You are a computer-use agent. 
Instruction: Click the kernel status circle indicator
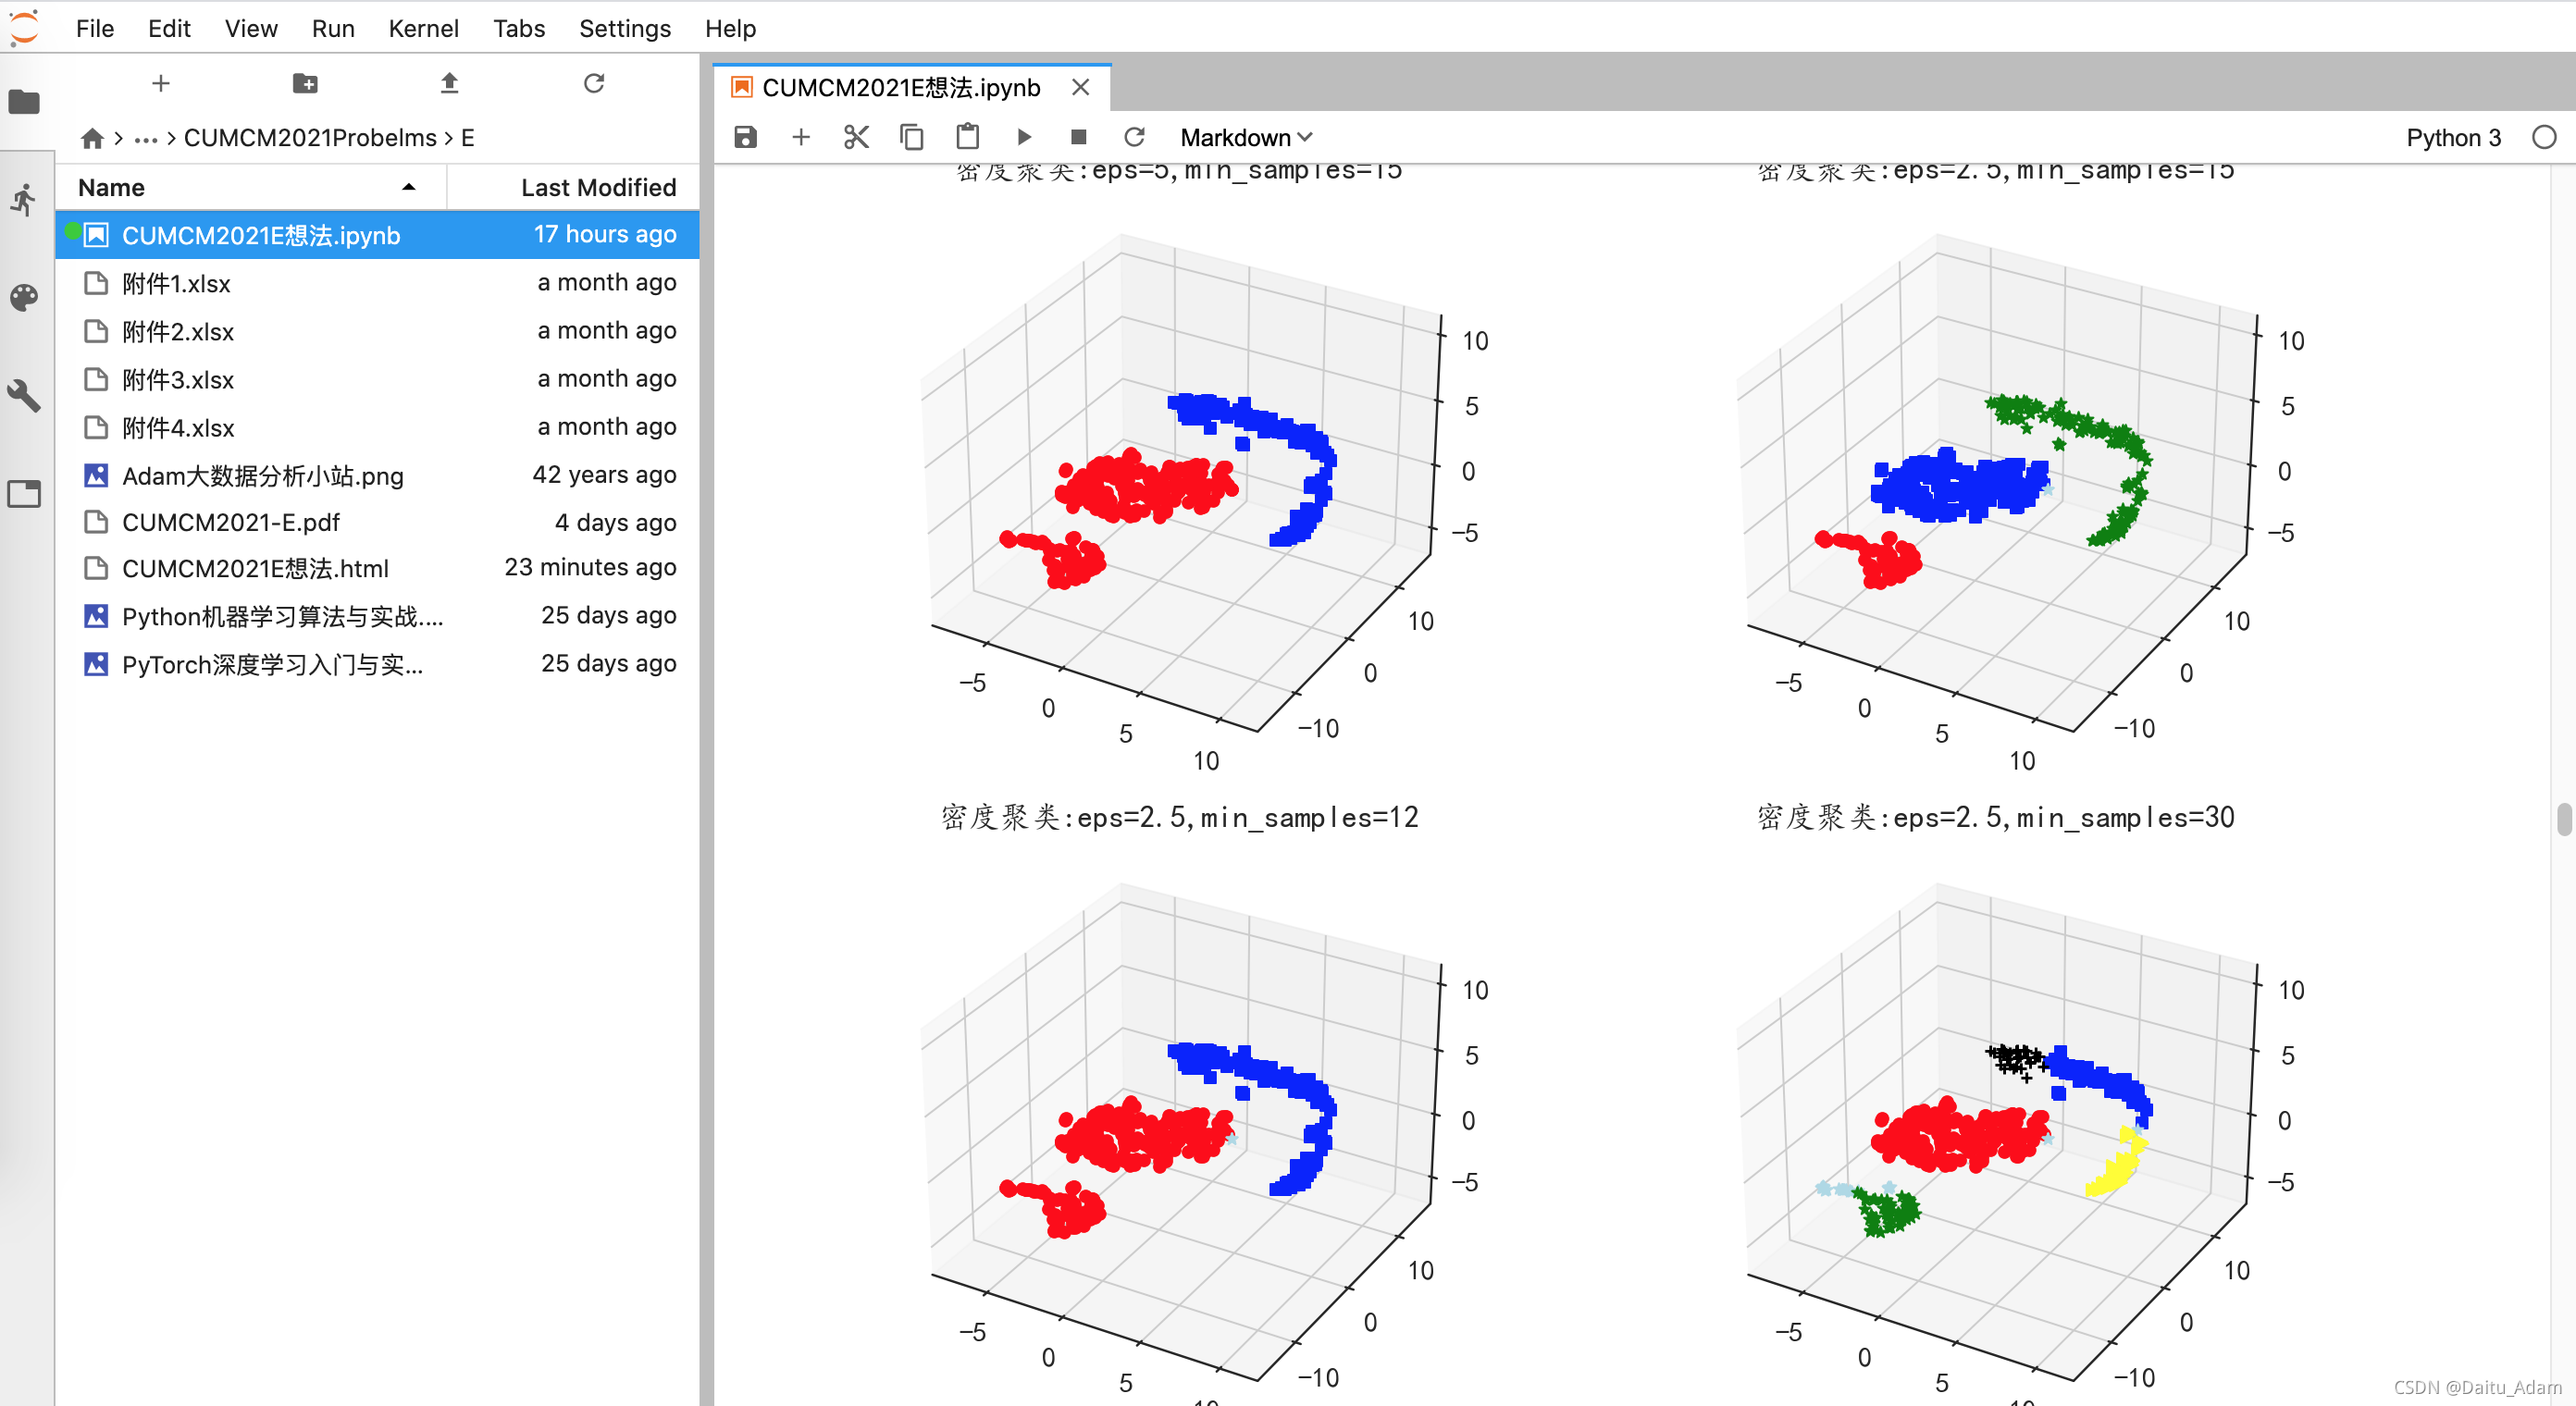(2544, 138)
